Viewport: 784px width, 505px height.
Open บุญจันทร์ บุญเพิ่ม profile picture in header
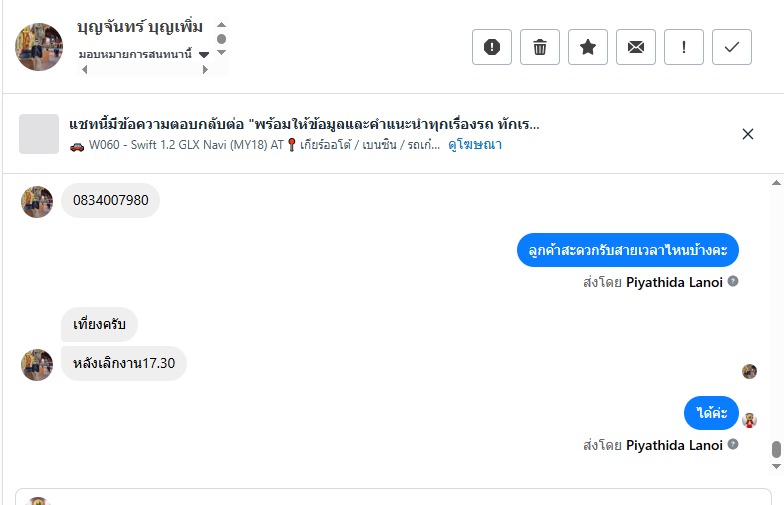point(39,47)
